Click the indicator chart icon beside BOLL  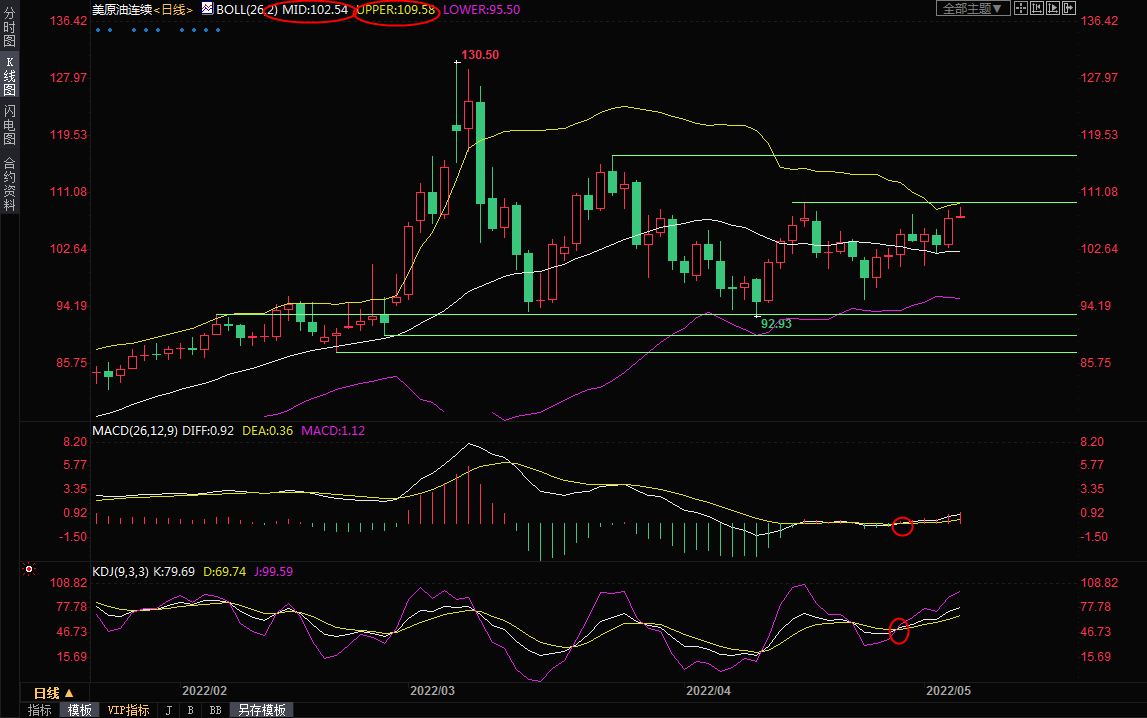(207, 9)
